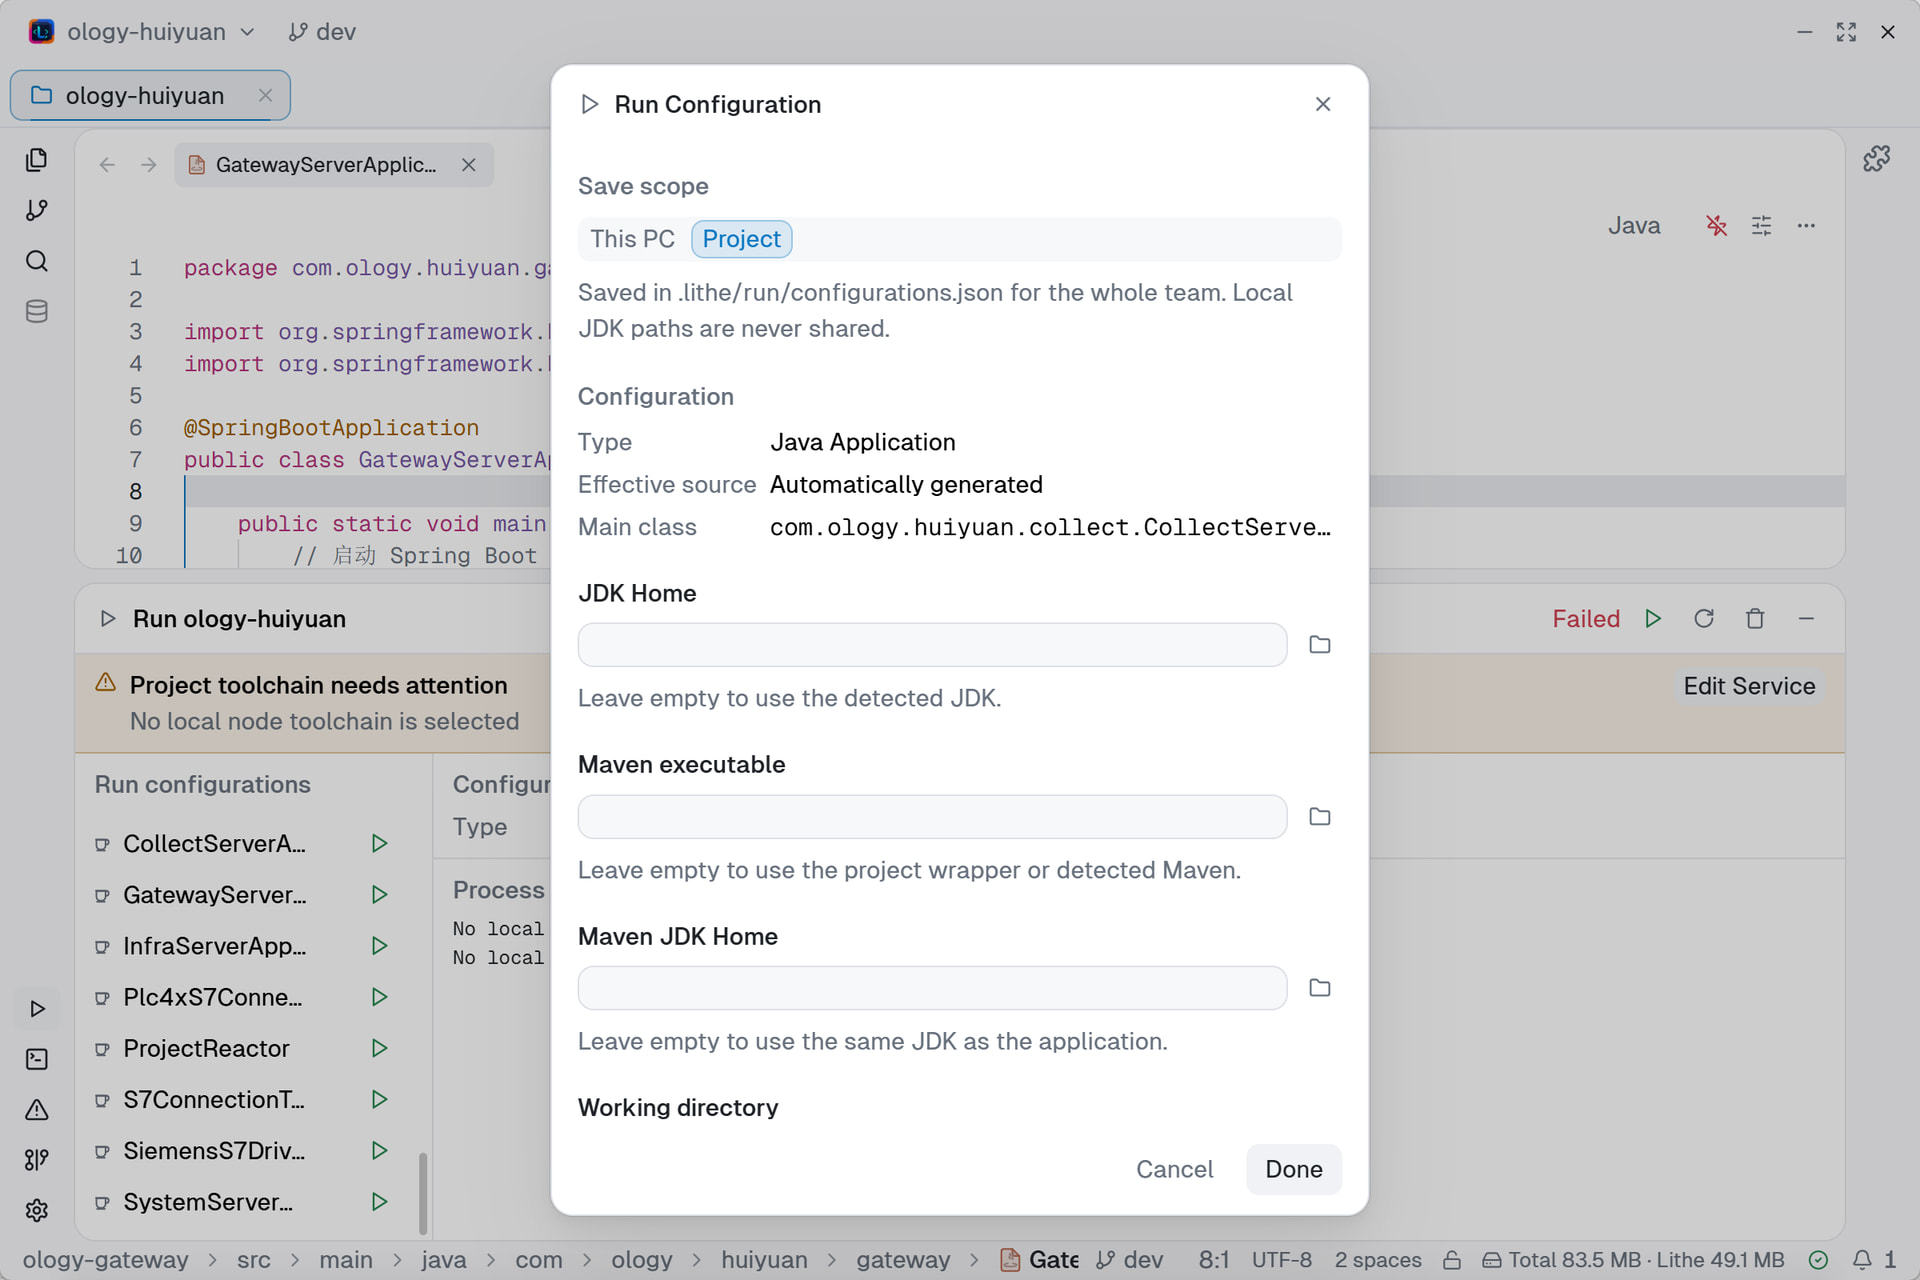Select This PC save scope

(x=632, y=239)
